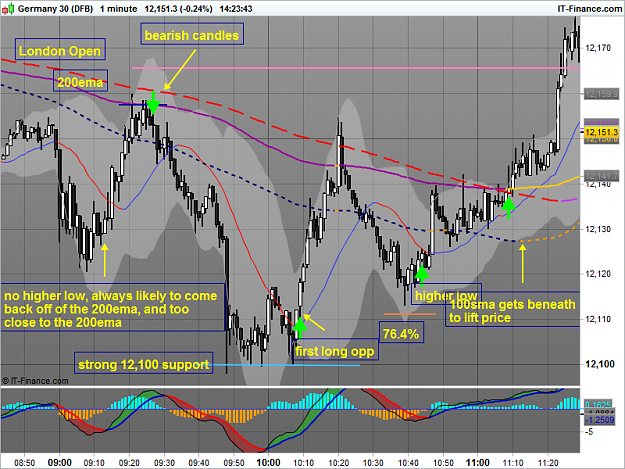Viewport: 625px width, 469px height.
Task: Select the 12,170 price axis label
Action: click(x=598, y=48)
